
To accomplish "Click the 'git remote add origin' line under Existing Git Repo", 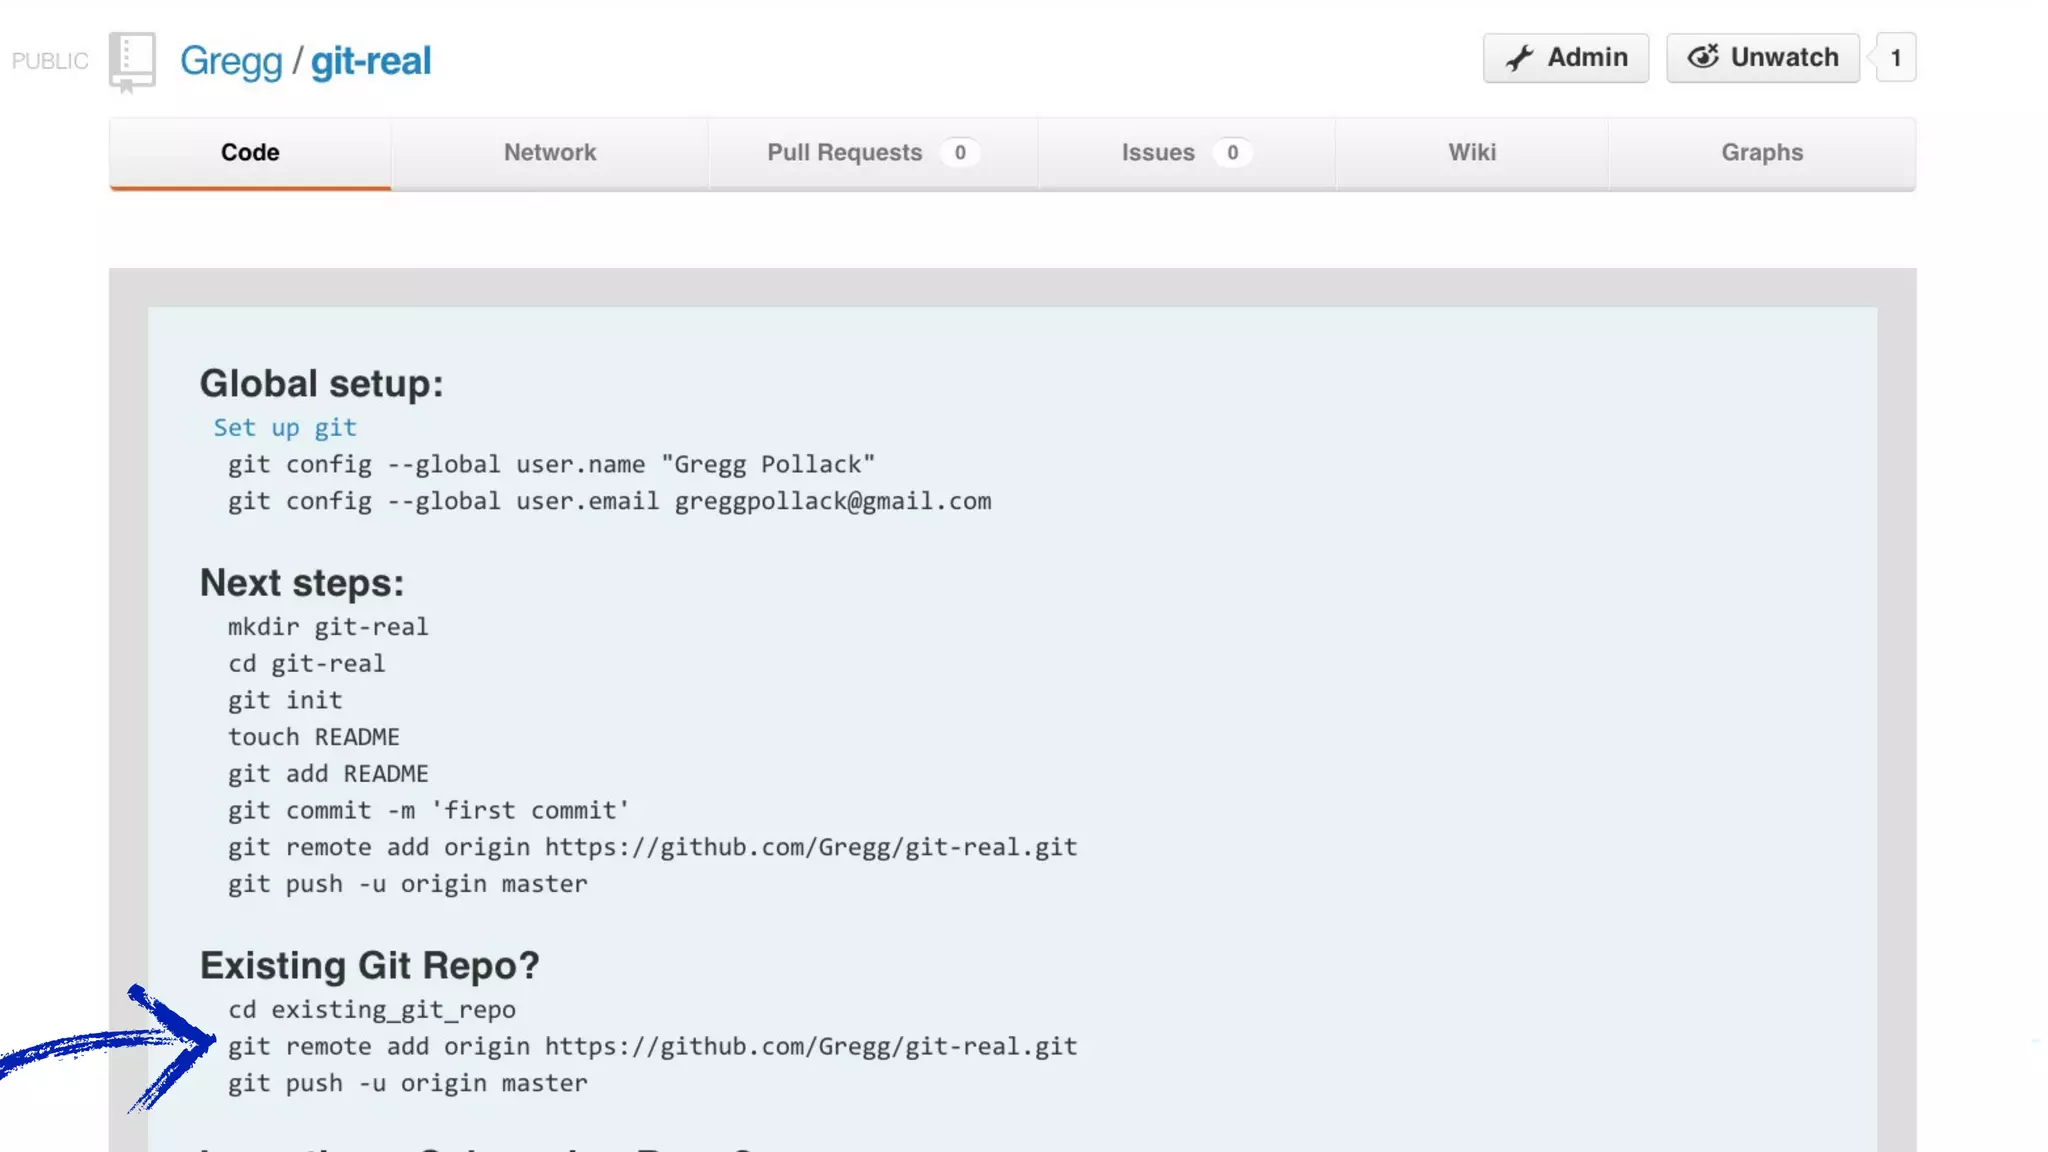I will pos(652,1047).
